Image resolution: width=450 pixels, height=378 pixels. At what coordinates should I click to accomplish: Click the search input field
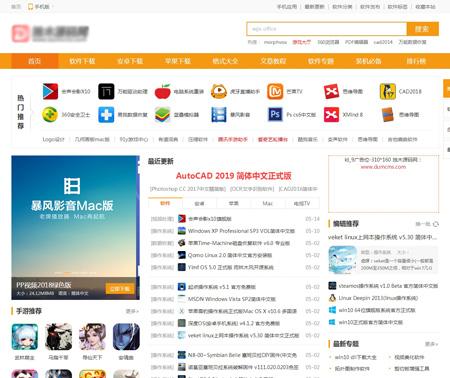pos(327,29)
